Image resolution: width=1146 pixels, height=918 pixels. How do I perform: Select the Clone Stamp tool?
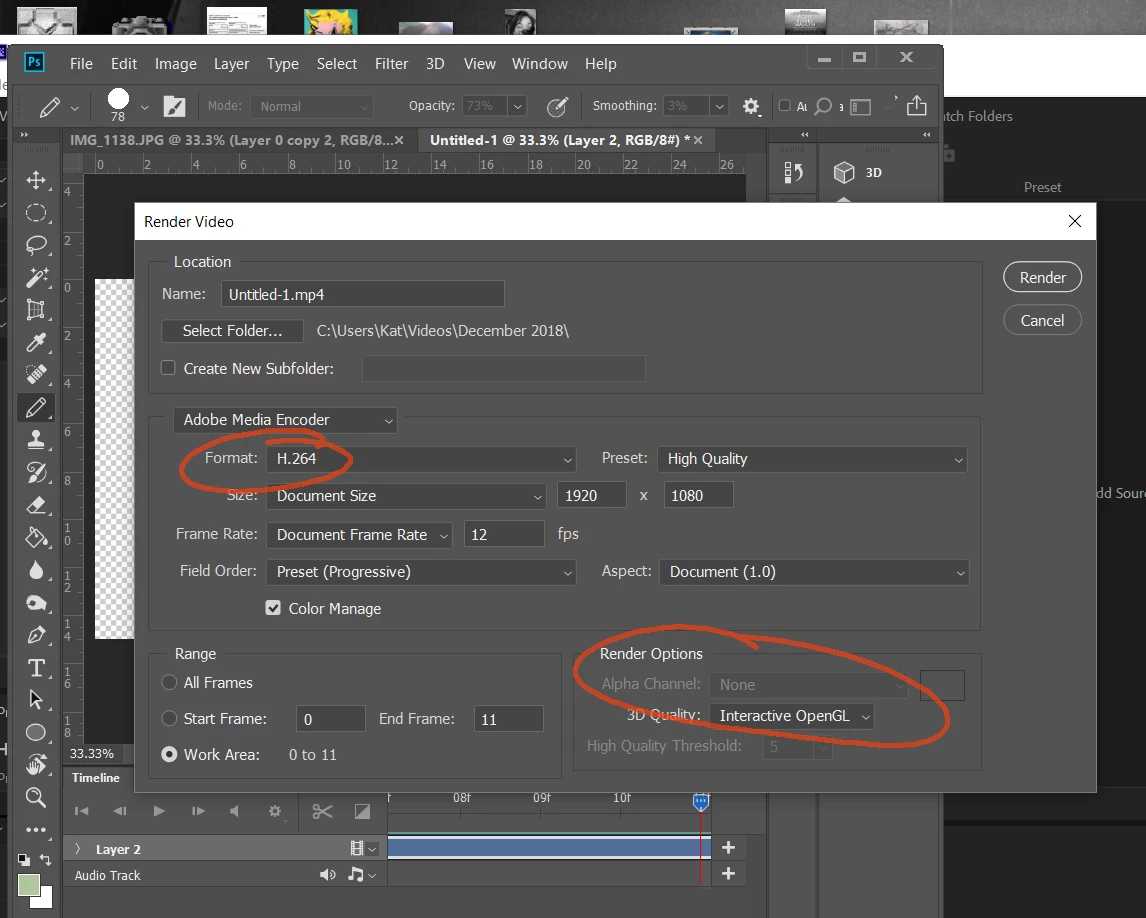pos(36,439)
